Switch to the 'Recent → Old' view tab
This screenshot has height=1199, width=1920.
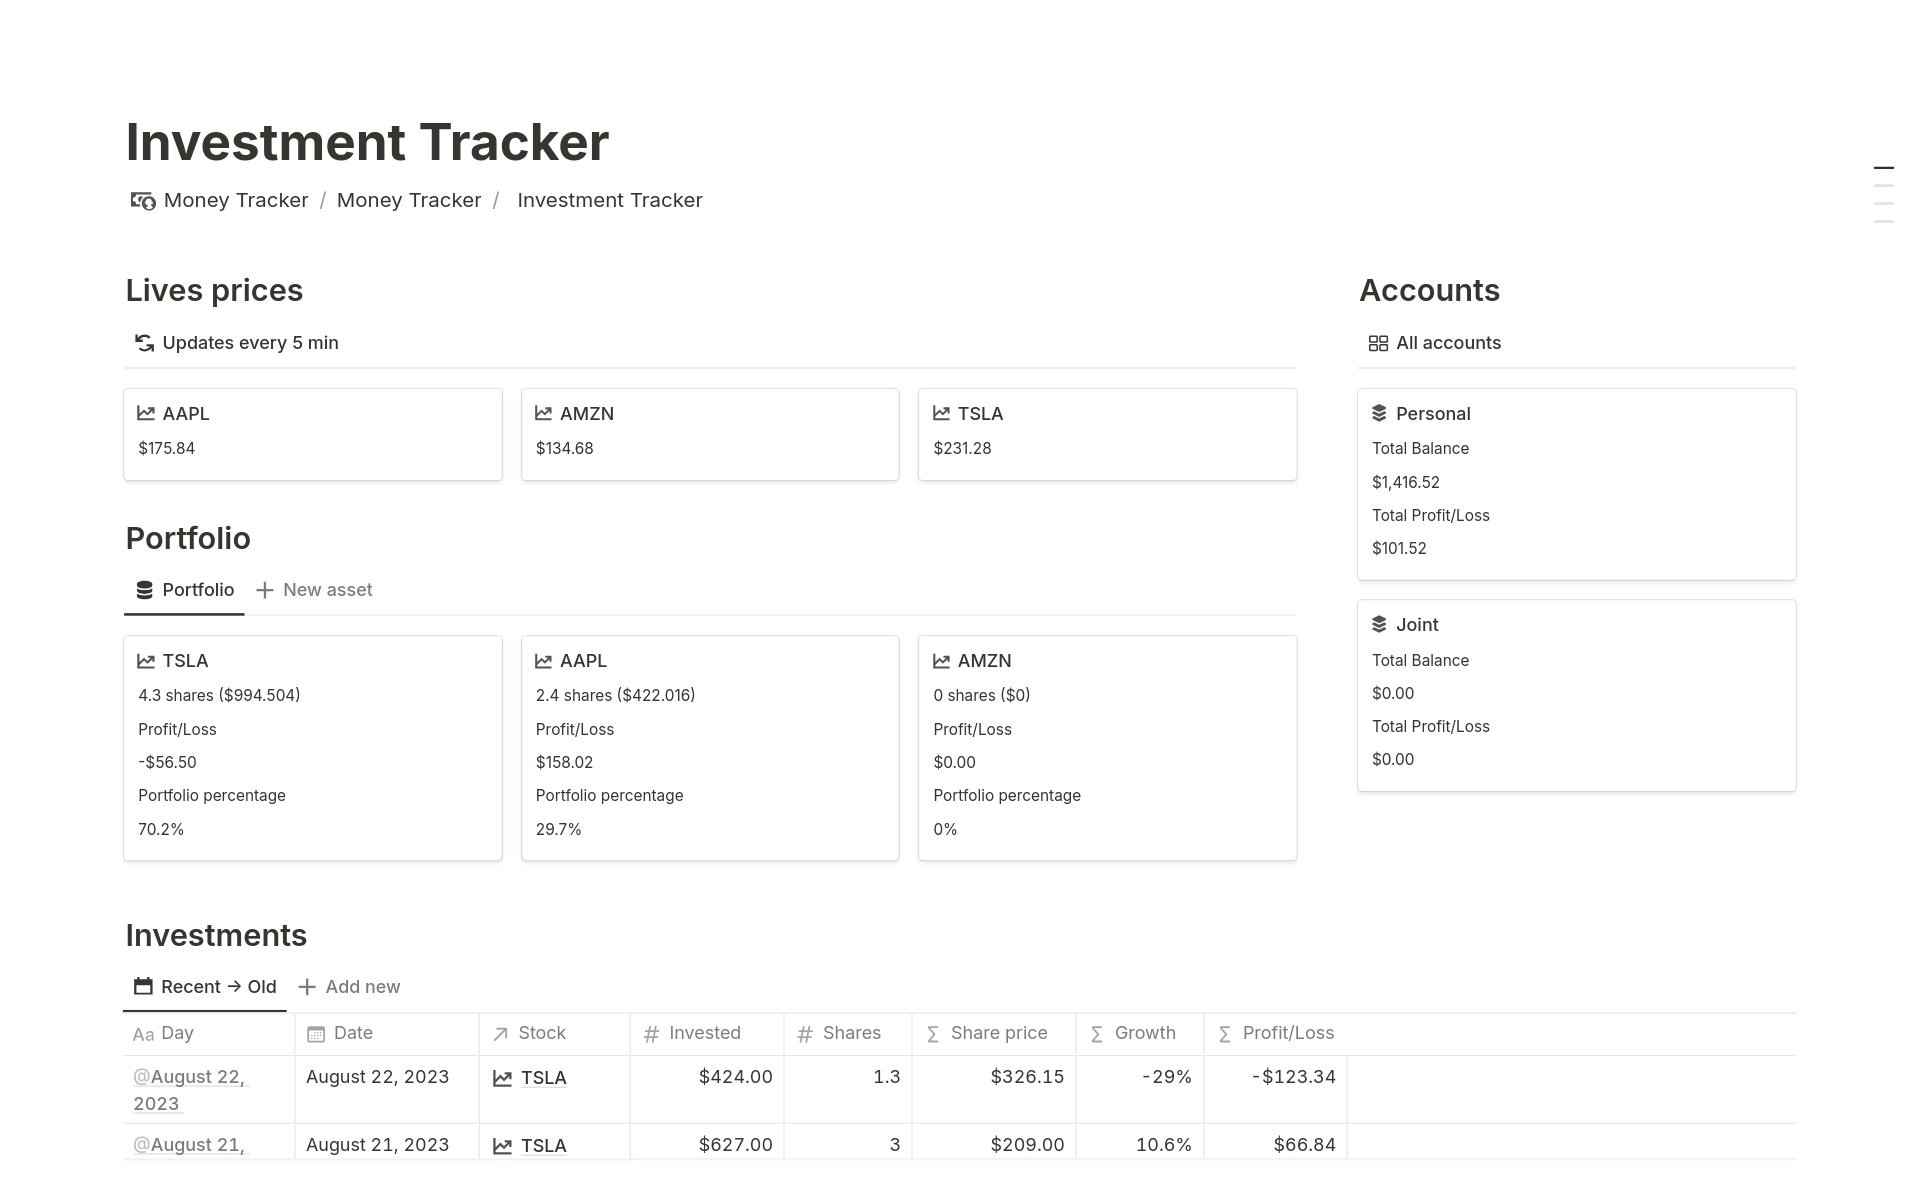[x=205, y=986]
